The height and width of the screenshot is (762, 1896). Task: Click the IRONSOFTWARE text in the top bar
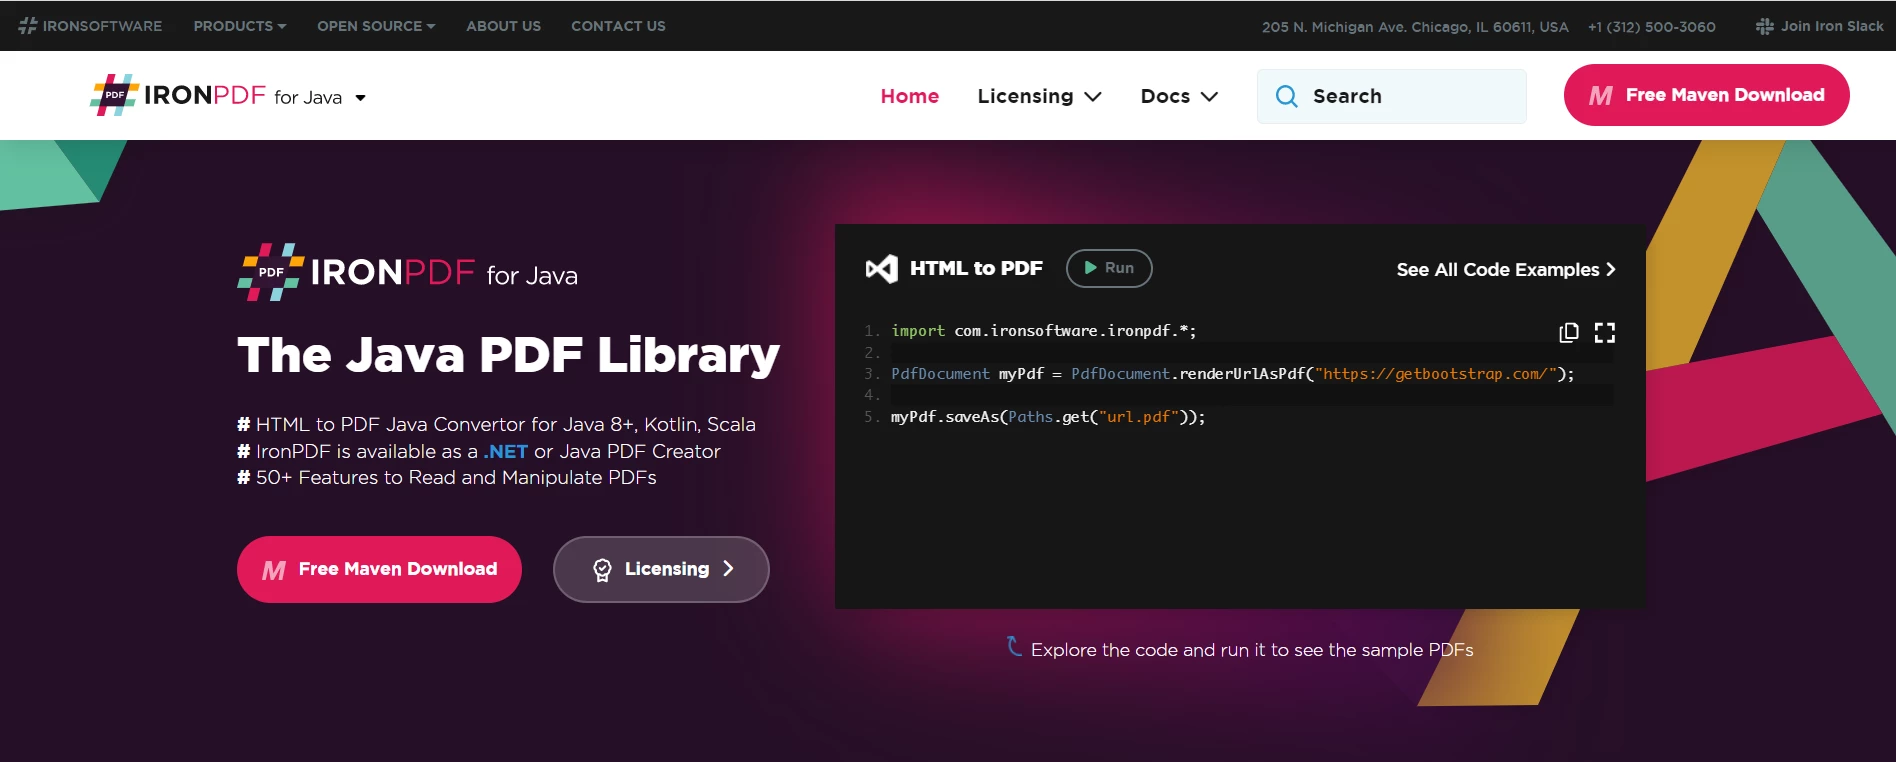pyautogui.click(x=102, y=26)
